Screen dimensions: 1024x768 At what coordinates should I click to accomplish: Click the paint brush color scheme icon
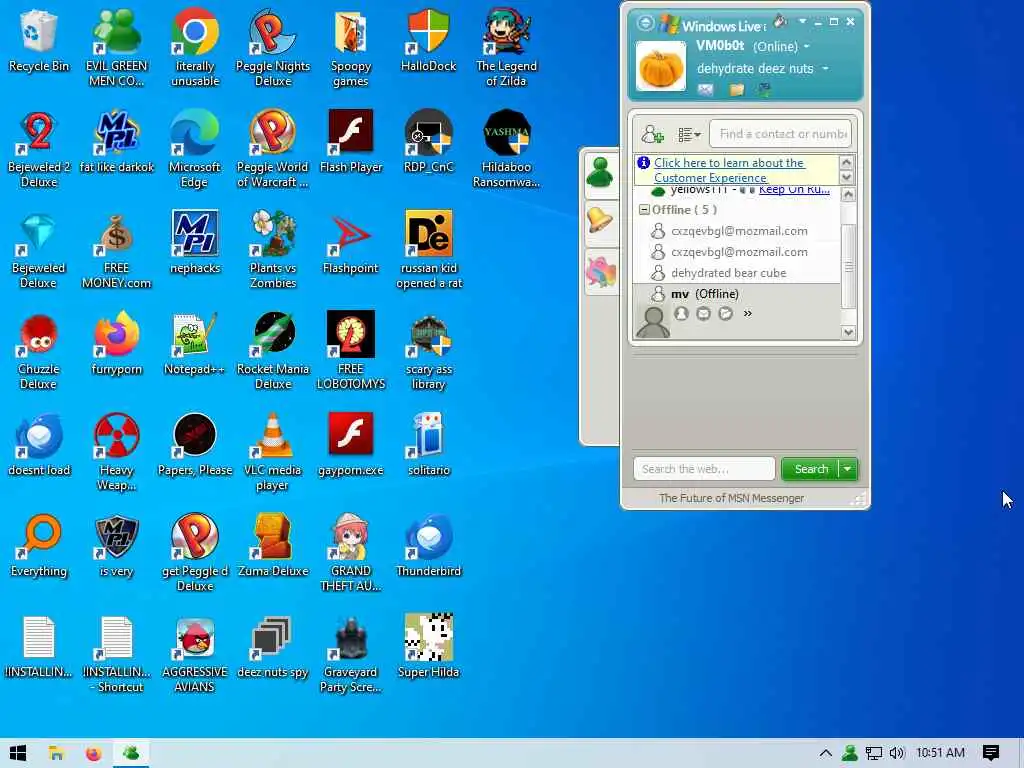(x=780, y=22)
